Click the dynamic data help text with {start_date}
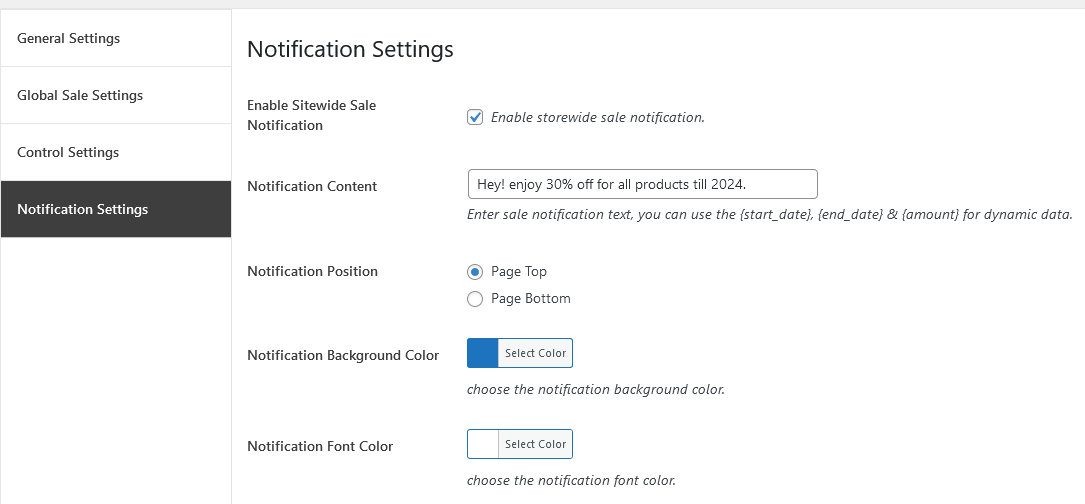The height and width of the screenshot is (504, 1085). click(x=769, y=215)
